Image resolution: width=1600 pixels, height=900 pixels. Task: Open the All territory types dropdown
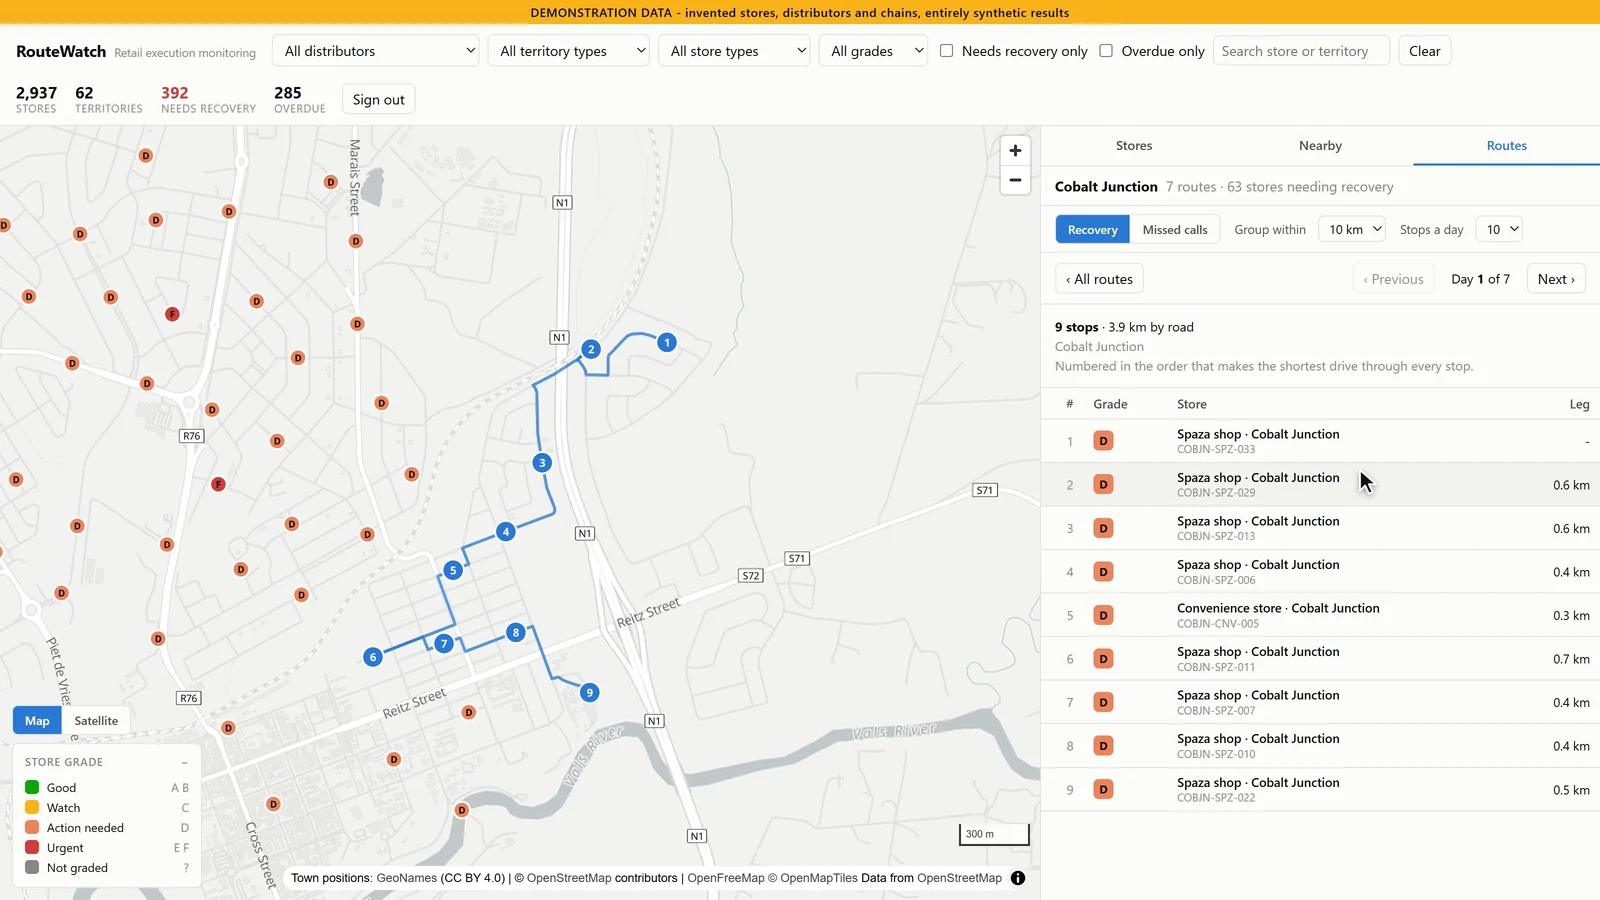(x=569, y=51)
